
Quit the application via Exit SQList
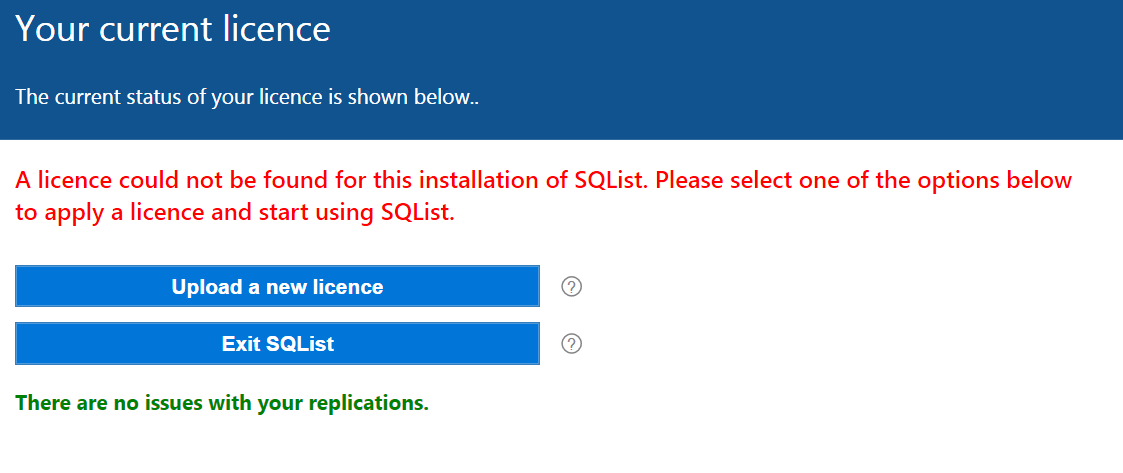277,344
